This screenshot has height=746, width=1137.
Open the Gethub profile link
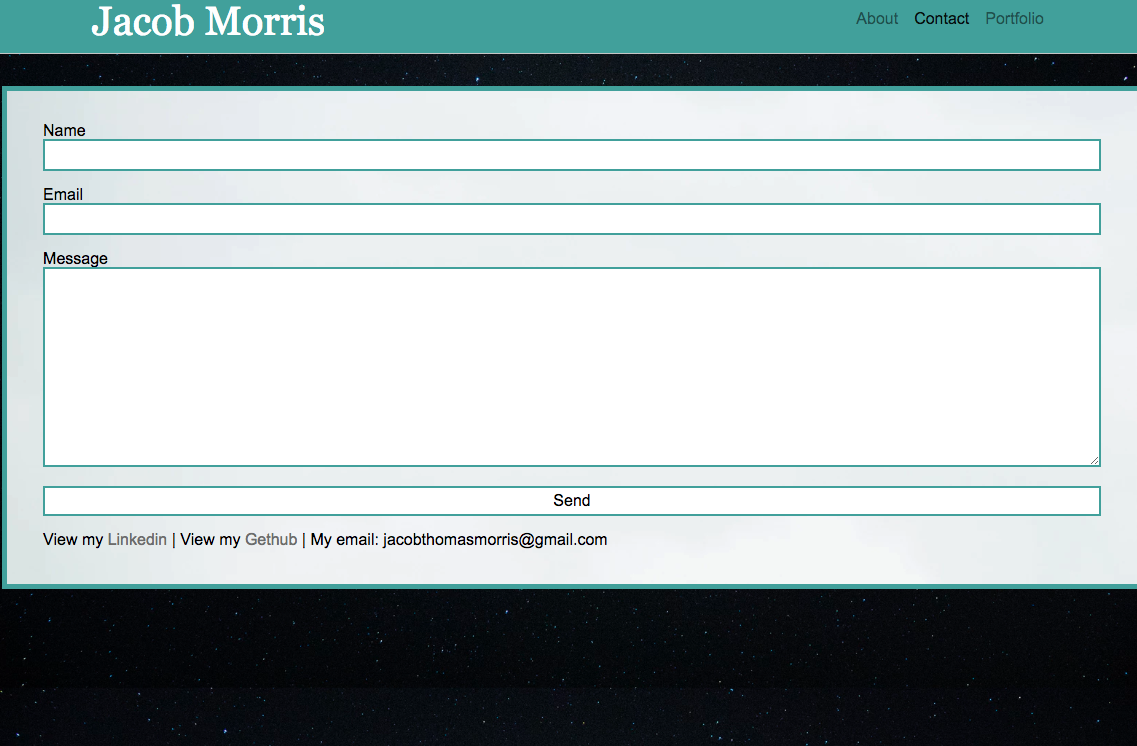tap(271, 539)
